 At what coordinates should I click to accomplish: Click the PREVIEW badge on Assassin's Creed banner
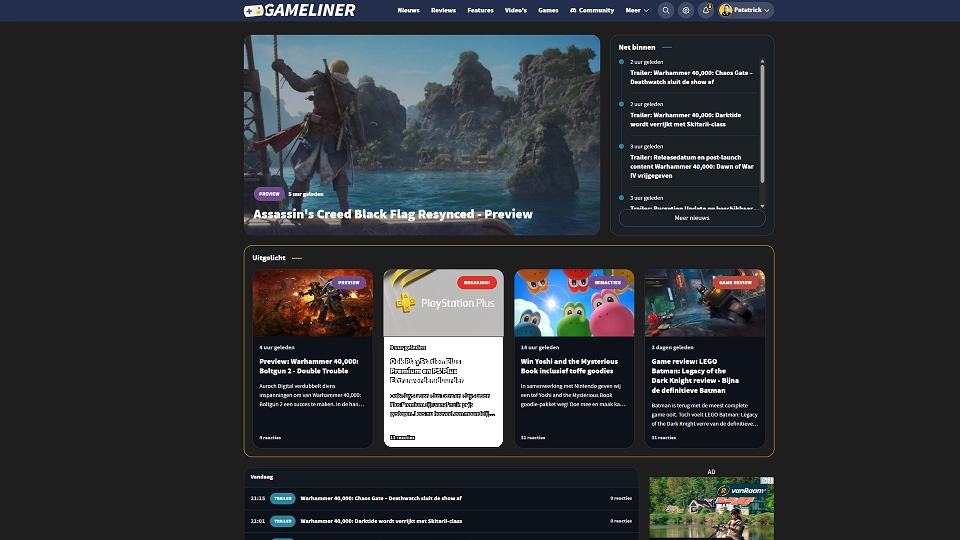[269, 194]
